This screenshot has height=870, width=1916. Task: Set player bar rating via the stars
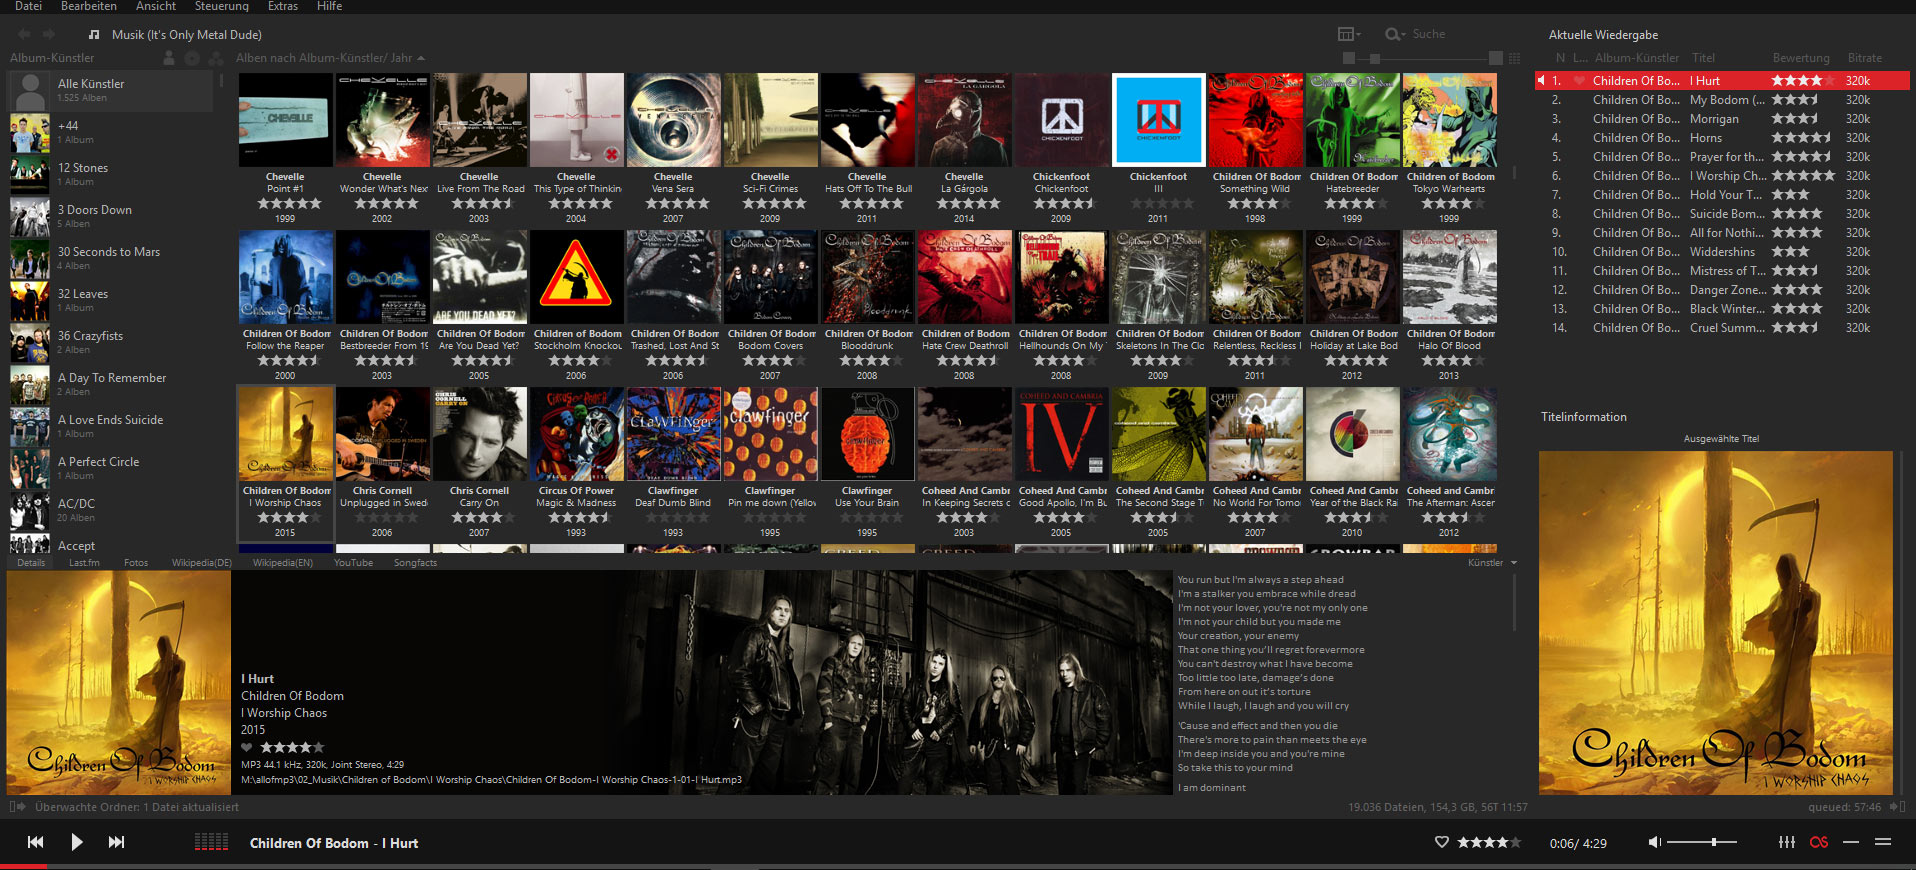pos(1489,842)
